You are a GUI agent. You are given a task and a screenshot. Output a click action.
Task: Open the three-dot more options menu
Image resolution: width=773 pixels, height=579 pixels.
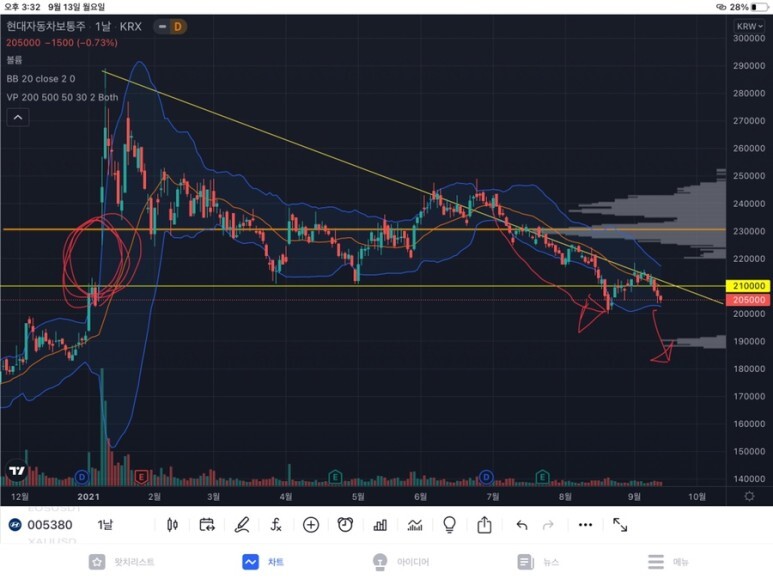pyautogui.click(x=585, y=525)
